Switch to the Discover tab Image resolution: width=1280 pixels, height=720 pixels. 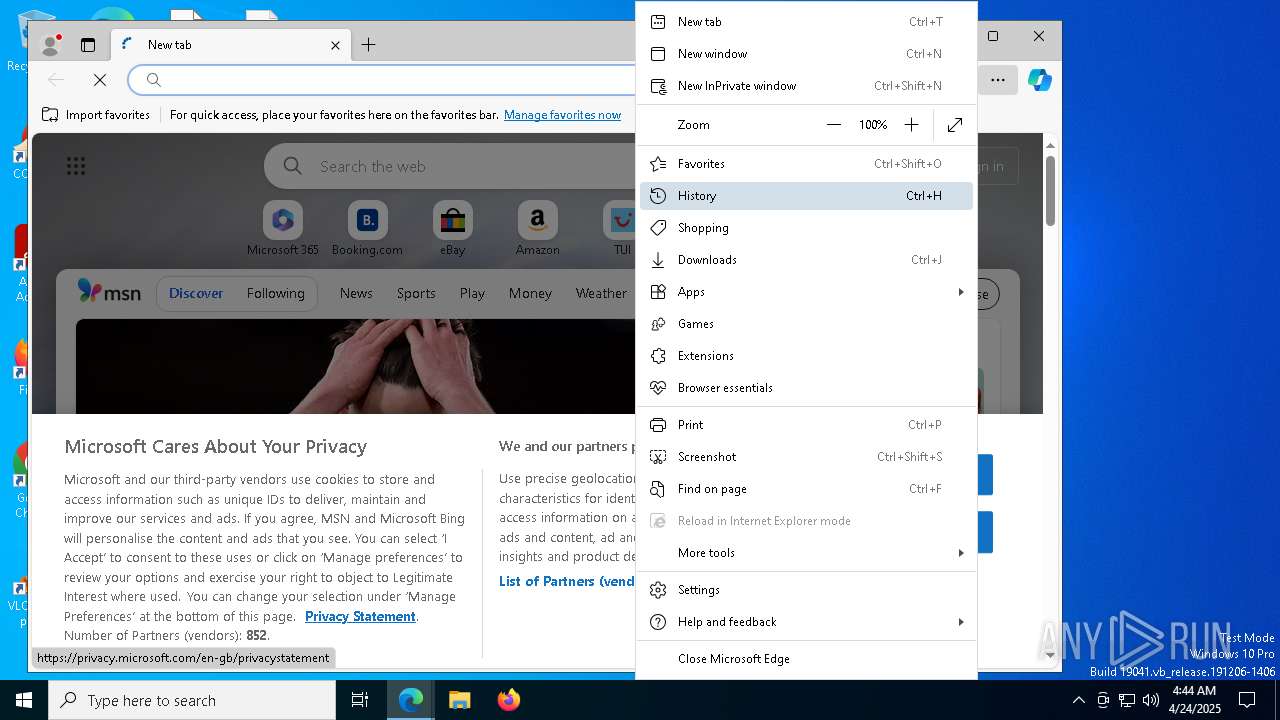(x=196, y=293)
